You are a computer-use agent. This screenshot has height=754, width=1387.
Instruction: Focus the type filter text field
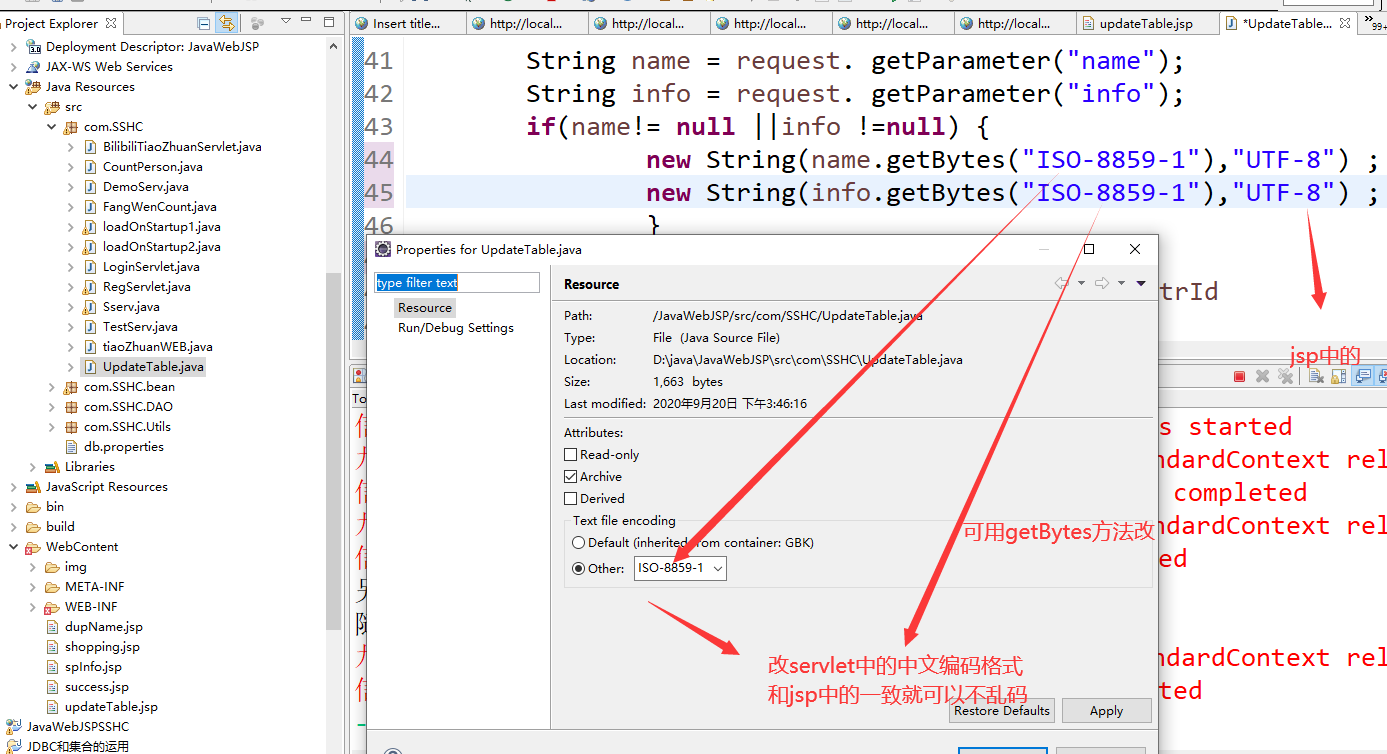click(457, 283)
